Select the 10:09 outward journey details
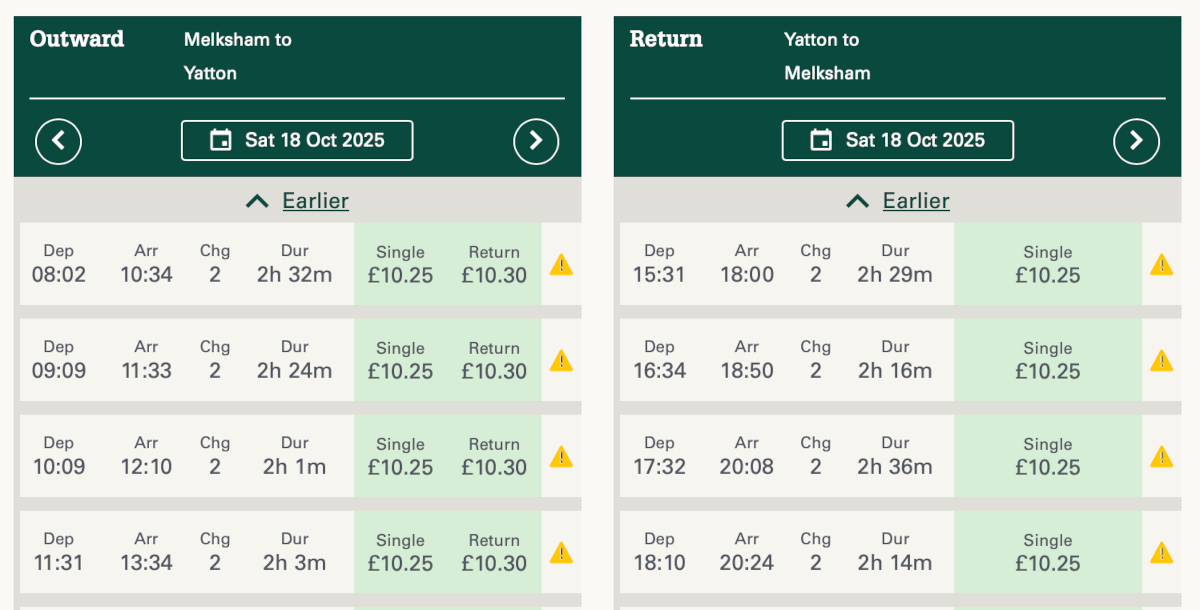This screenshot has width=1200, height=610. 187,457
